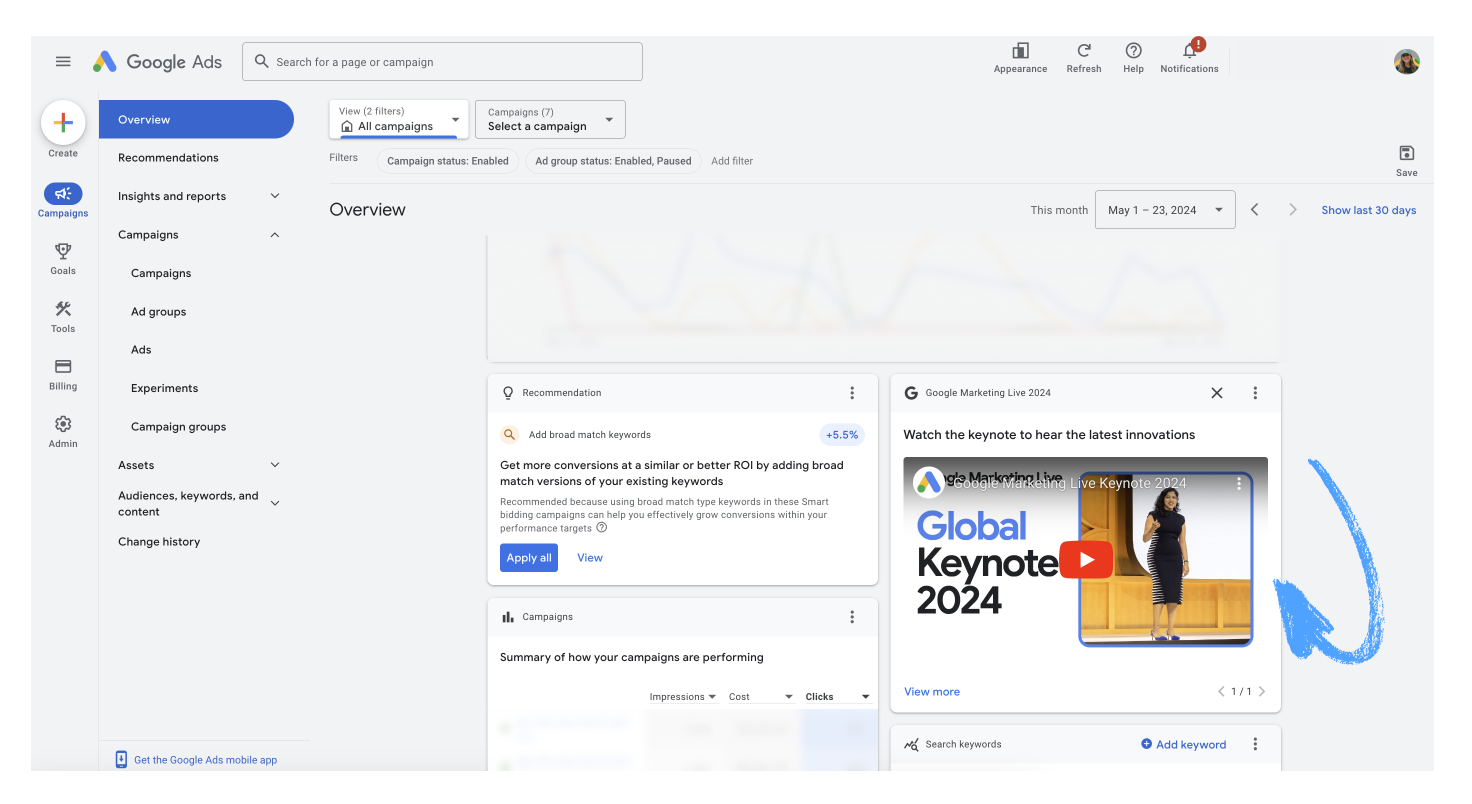Open Change history from the sidebar

tap(159, 541)
